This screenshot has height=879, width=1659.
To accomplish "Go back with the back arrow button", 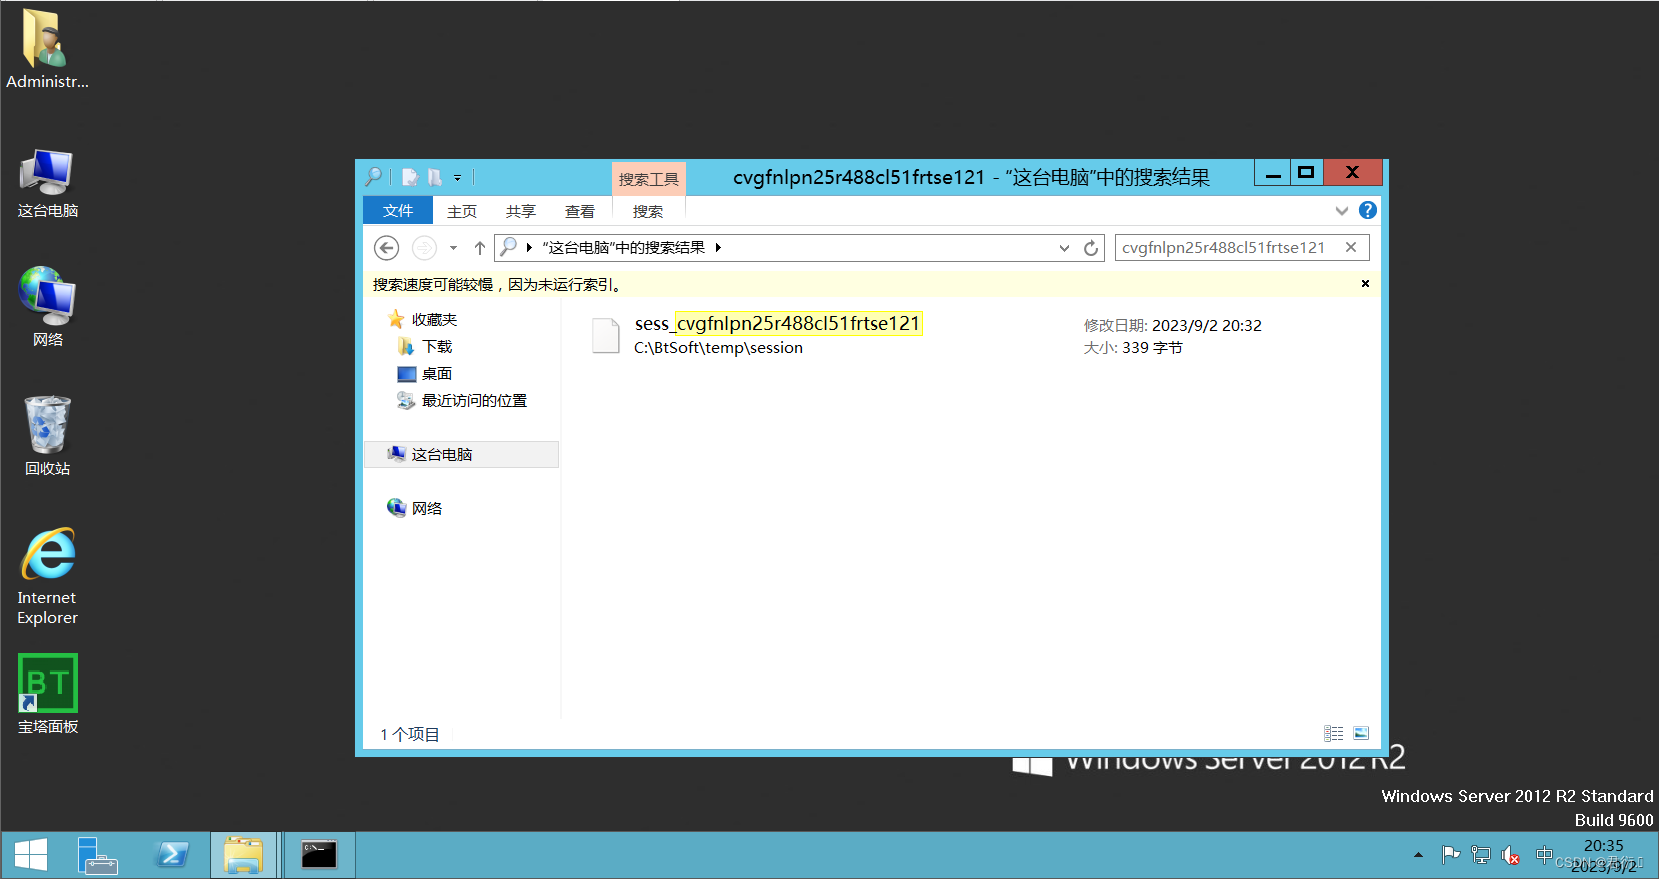I will (x=387, y=247).
